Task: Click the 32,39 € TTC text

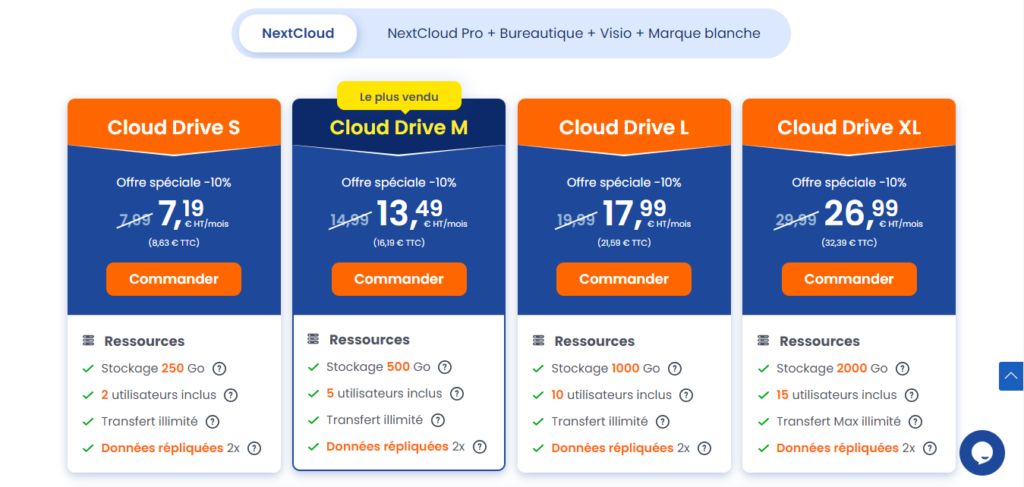Action: coord(849,243)
